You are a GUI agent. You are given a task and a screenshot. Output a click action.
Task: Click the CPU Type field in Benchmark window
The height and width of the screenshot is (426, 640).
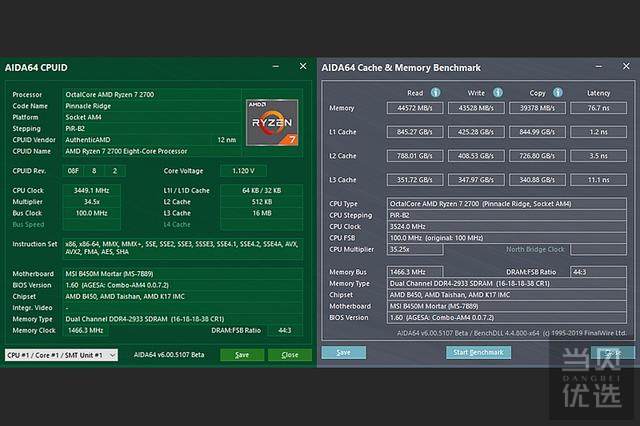pyautogui.click(x=507, y=204)
